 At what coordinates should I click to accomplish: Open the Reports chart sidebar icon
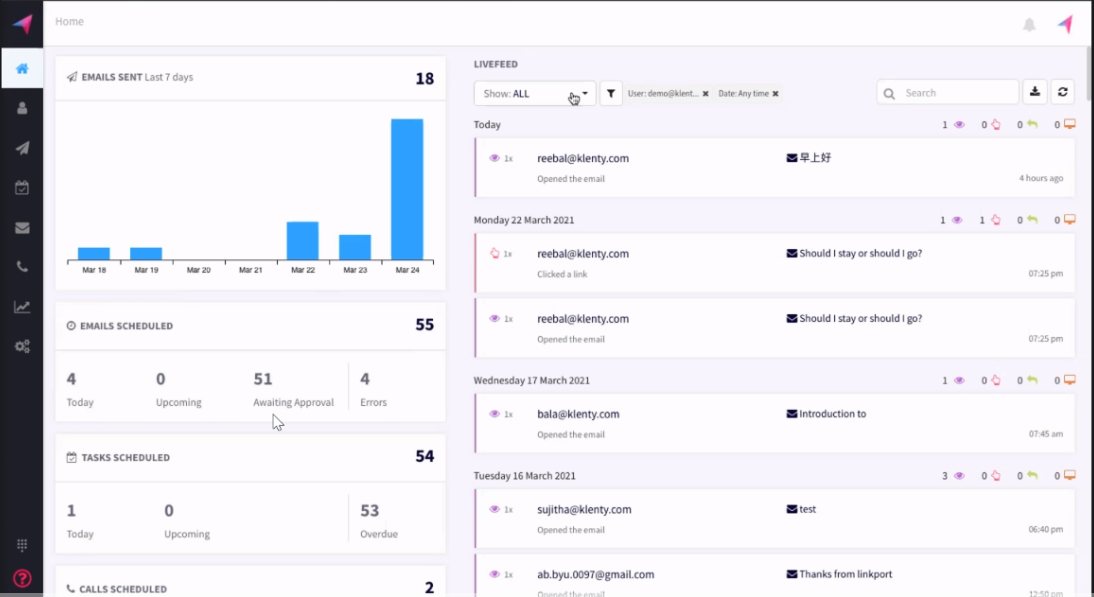[22, 306]
